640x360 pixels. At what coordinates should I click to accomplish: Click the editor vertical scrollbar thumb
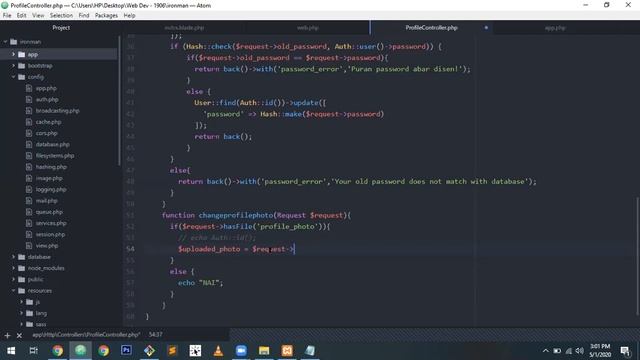(637, 256)
